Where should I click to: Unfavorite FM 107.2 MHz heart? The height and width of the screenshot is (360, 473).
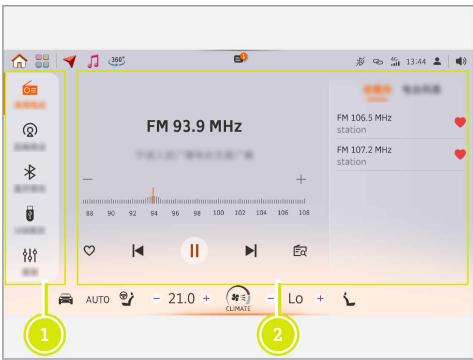coord(460,154)
